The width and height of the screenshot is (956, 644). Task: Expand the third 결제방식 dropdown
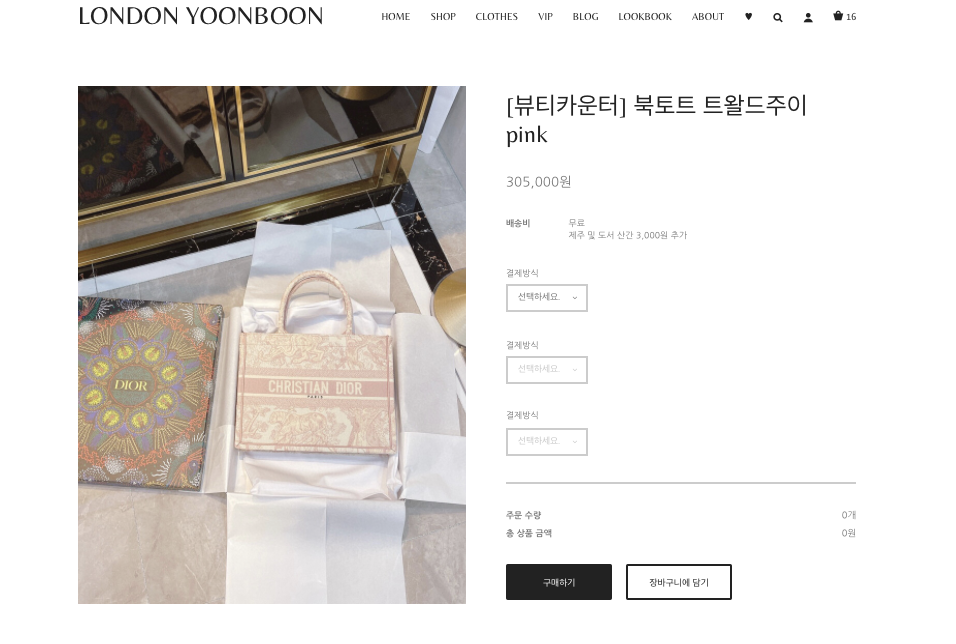tap(547, 442)
